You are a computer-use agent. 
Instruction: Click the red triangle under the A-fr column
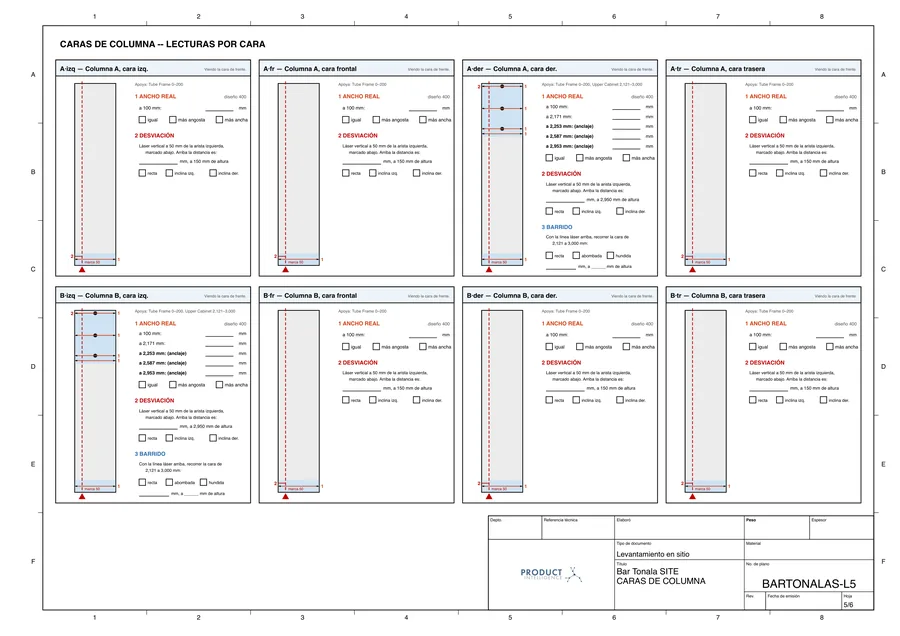coord(285,269)
